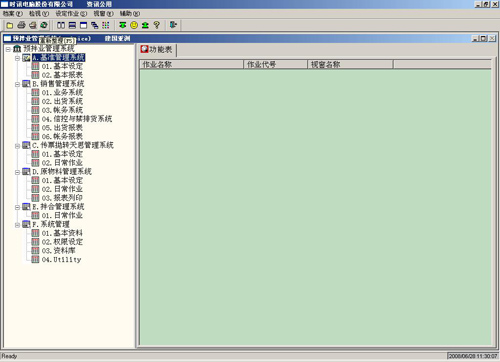Select 03. 帐务系统 tree item
Viewport: 500px width, 362px height.
pos(62,110)
